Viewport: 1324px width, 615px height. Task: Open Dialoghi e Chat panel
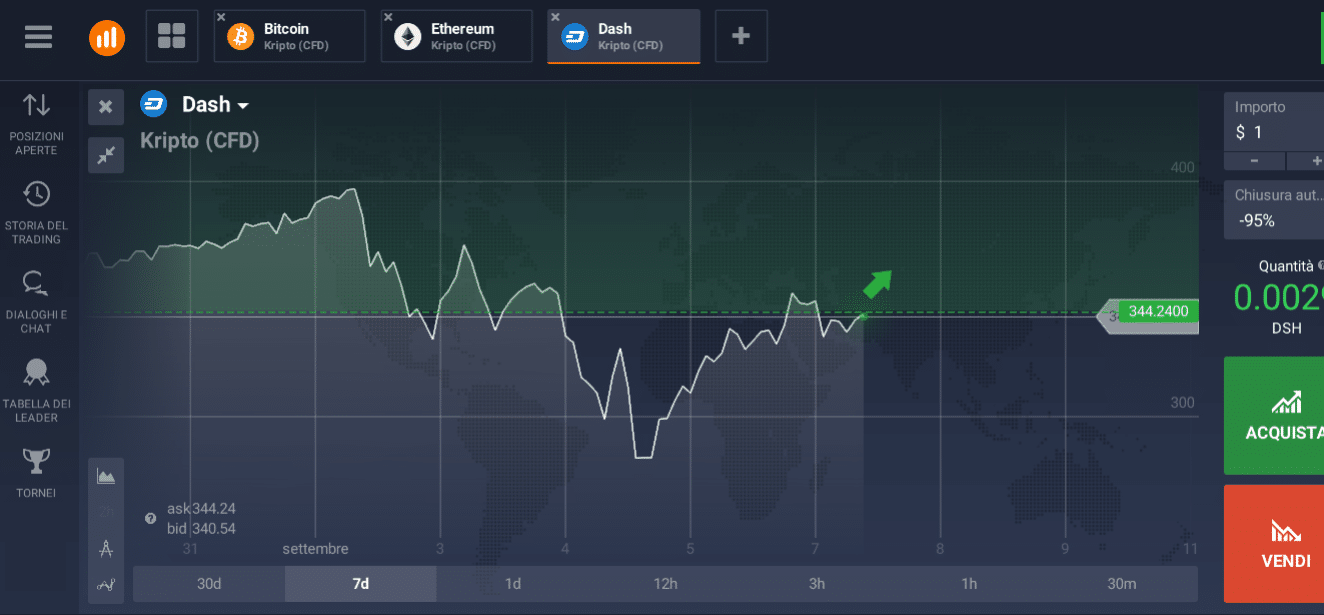pos(36,301)
